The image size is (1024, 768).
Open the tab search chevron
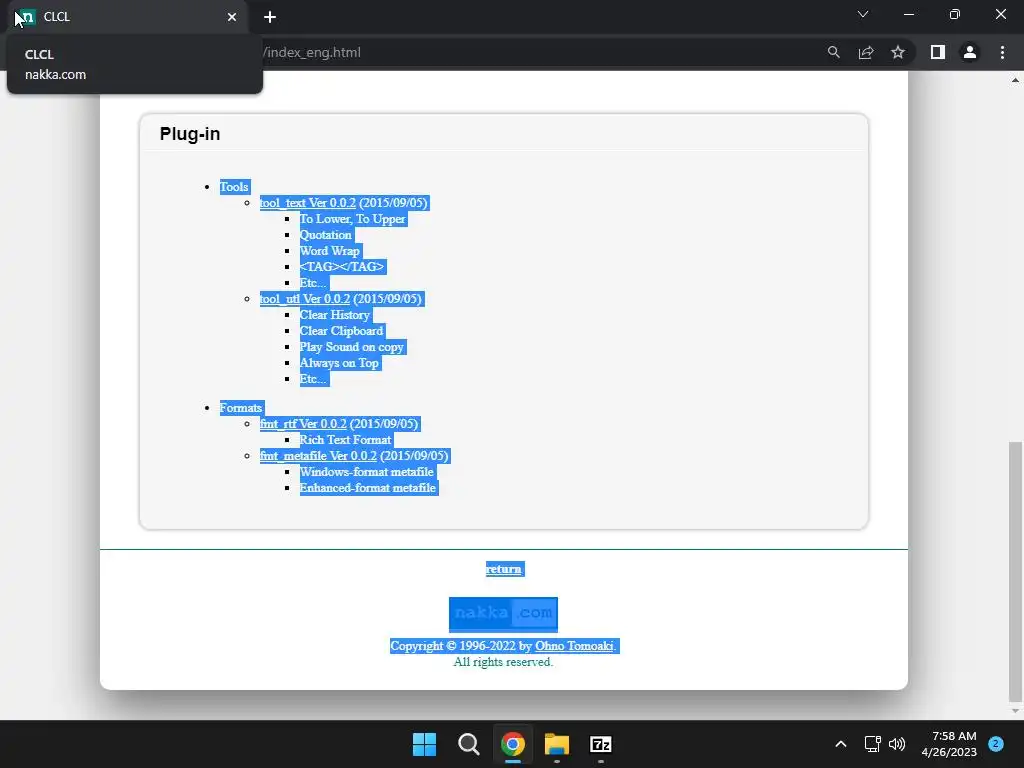point(863,14)
